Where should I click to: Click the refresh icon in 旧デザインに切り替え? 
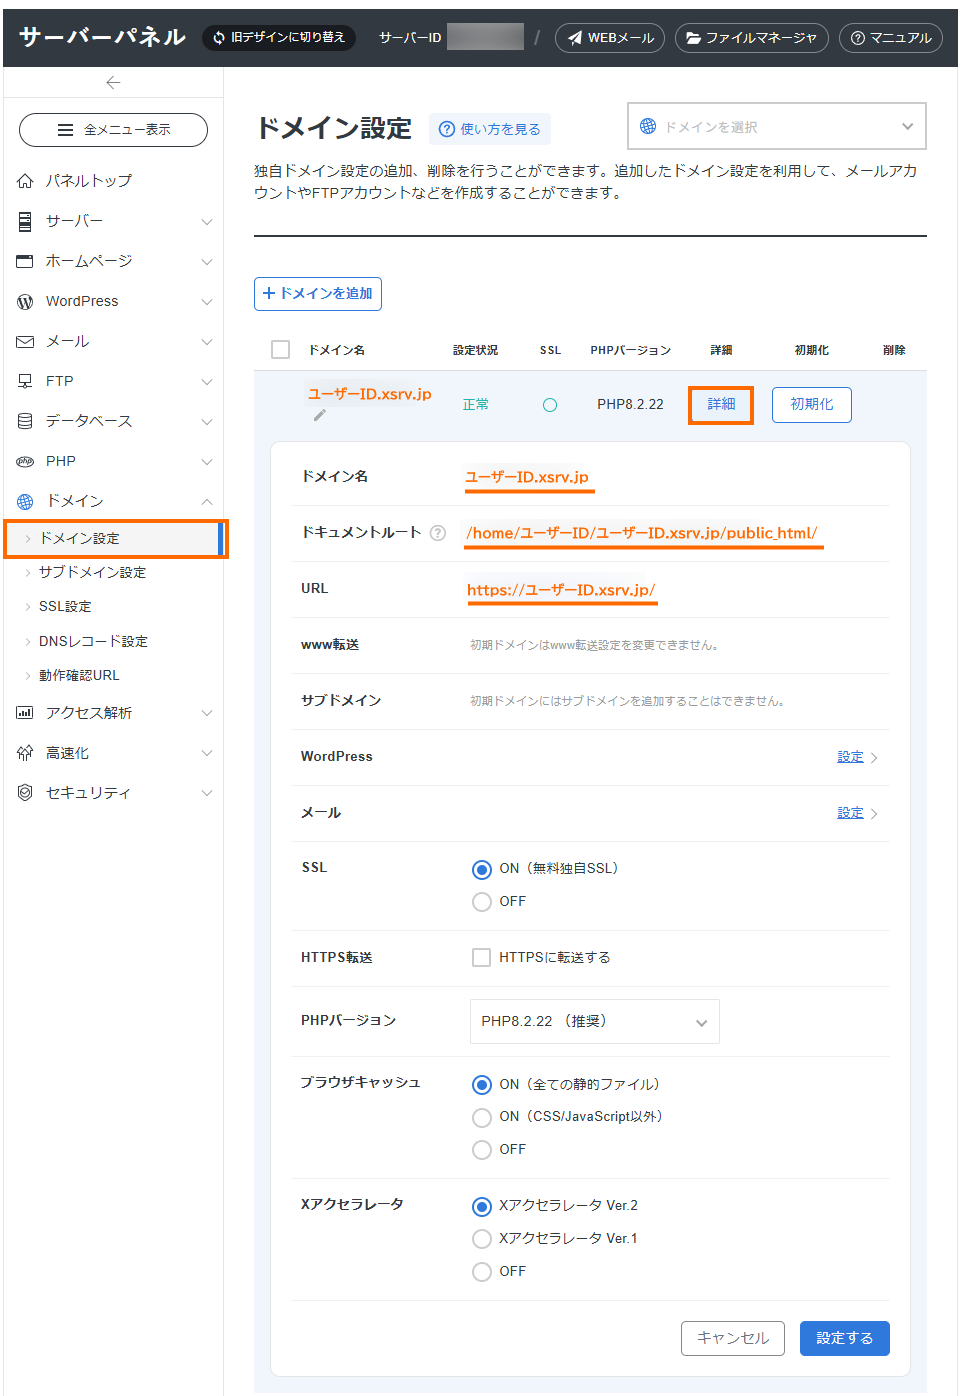click(x=219, y=38)
